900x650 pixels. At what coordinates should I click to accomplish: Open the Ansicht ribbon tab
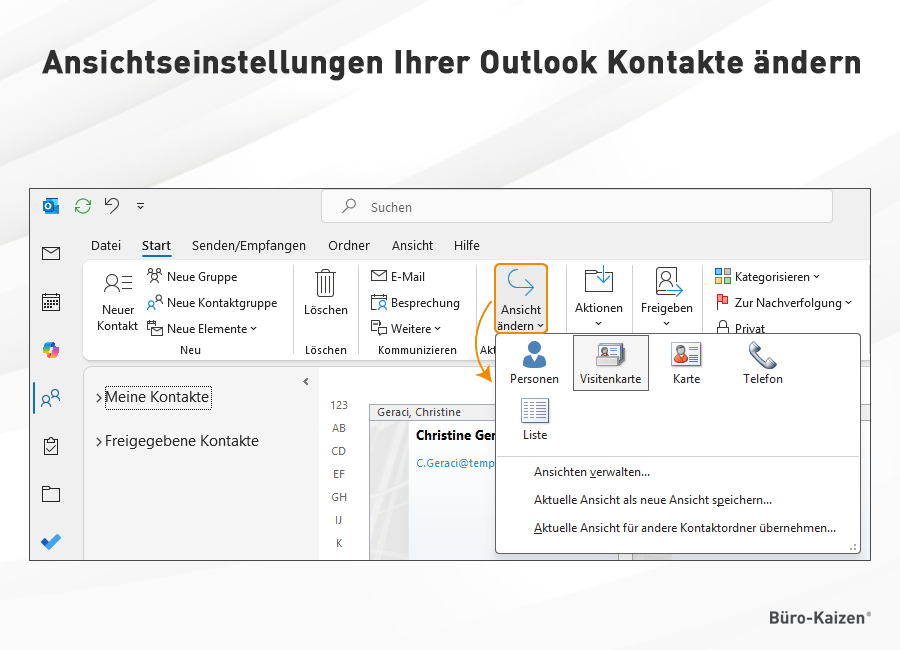[412, 246]
